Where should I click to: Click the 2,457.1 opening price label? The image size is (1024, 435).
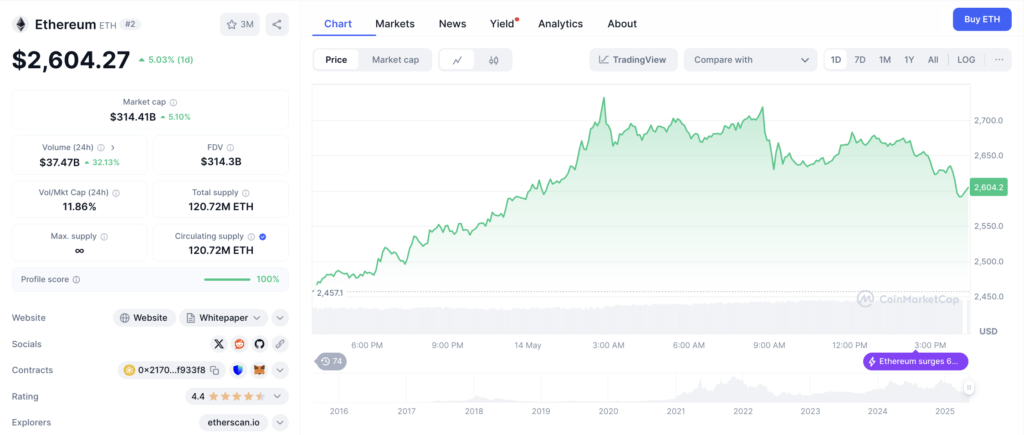[329, 293]
